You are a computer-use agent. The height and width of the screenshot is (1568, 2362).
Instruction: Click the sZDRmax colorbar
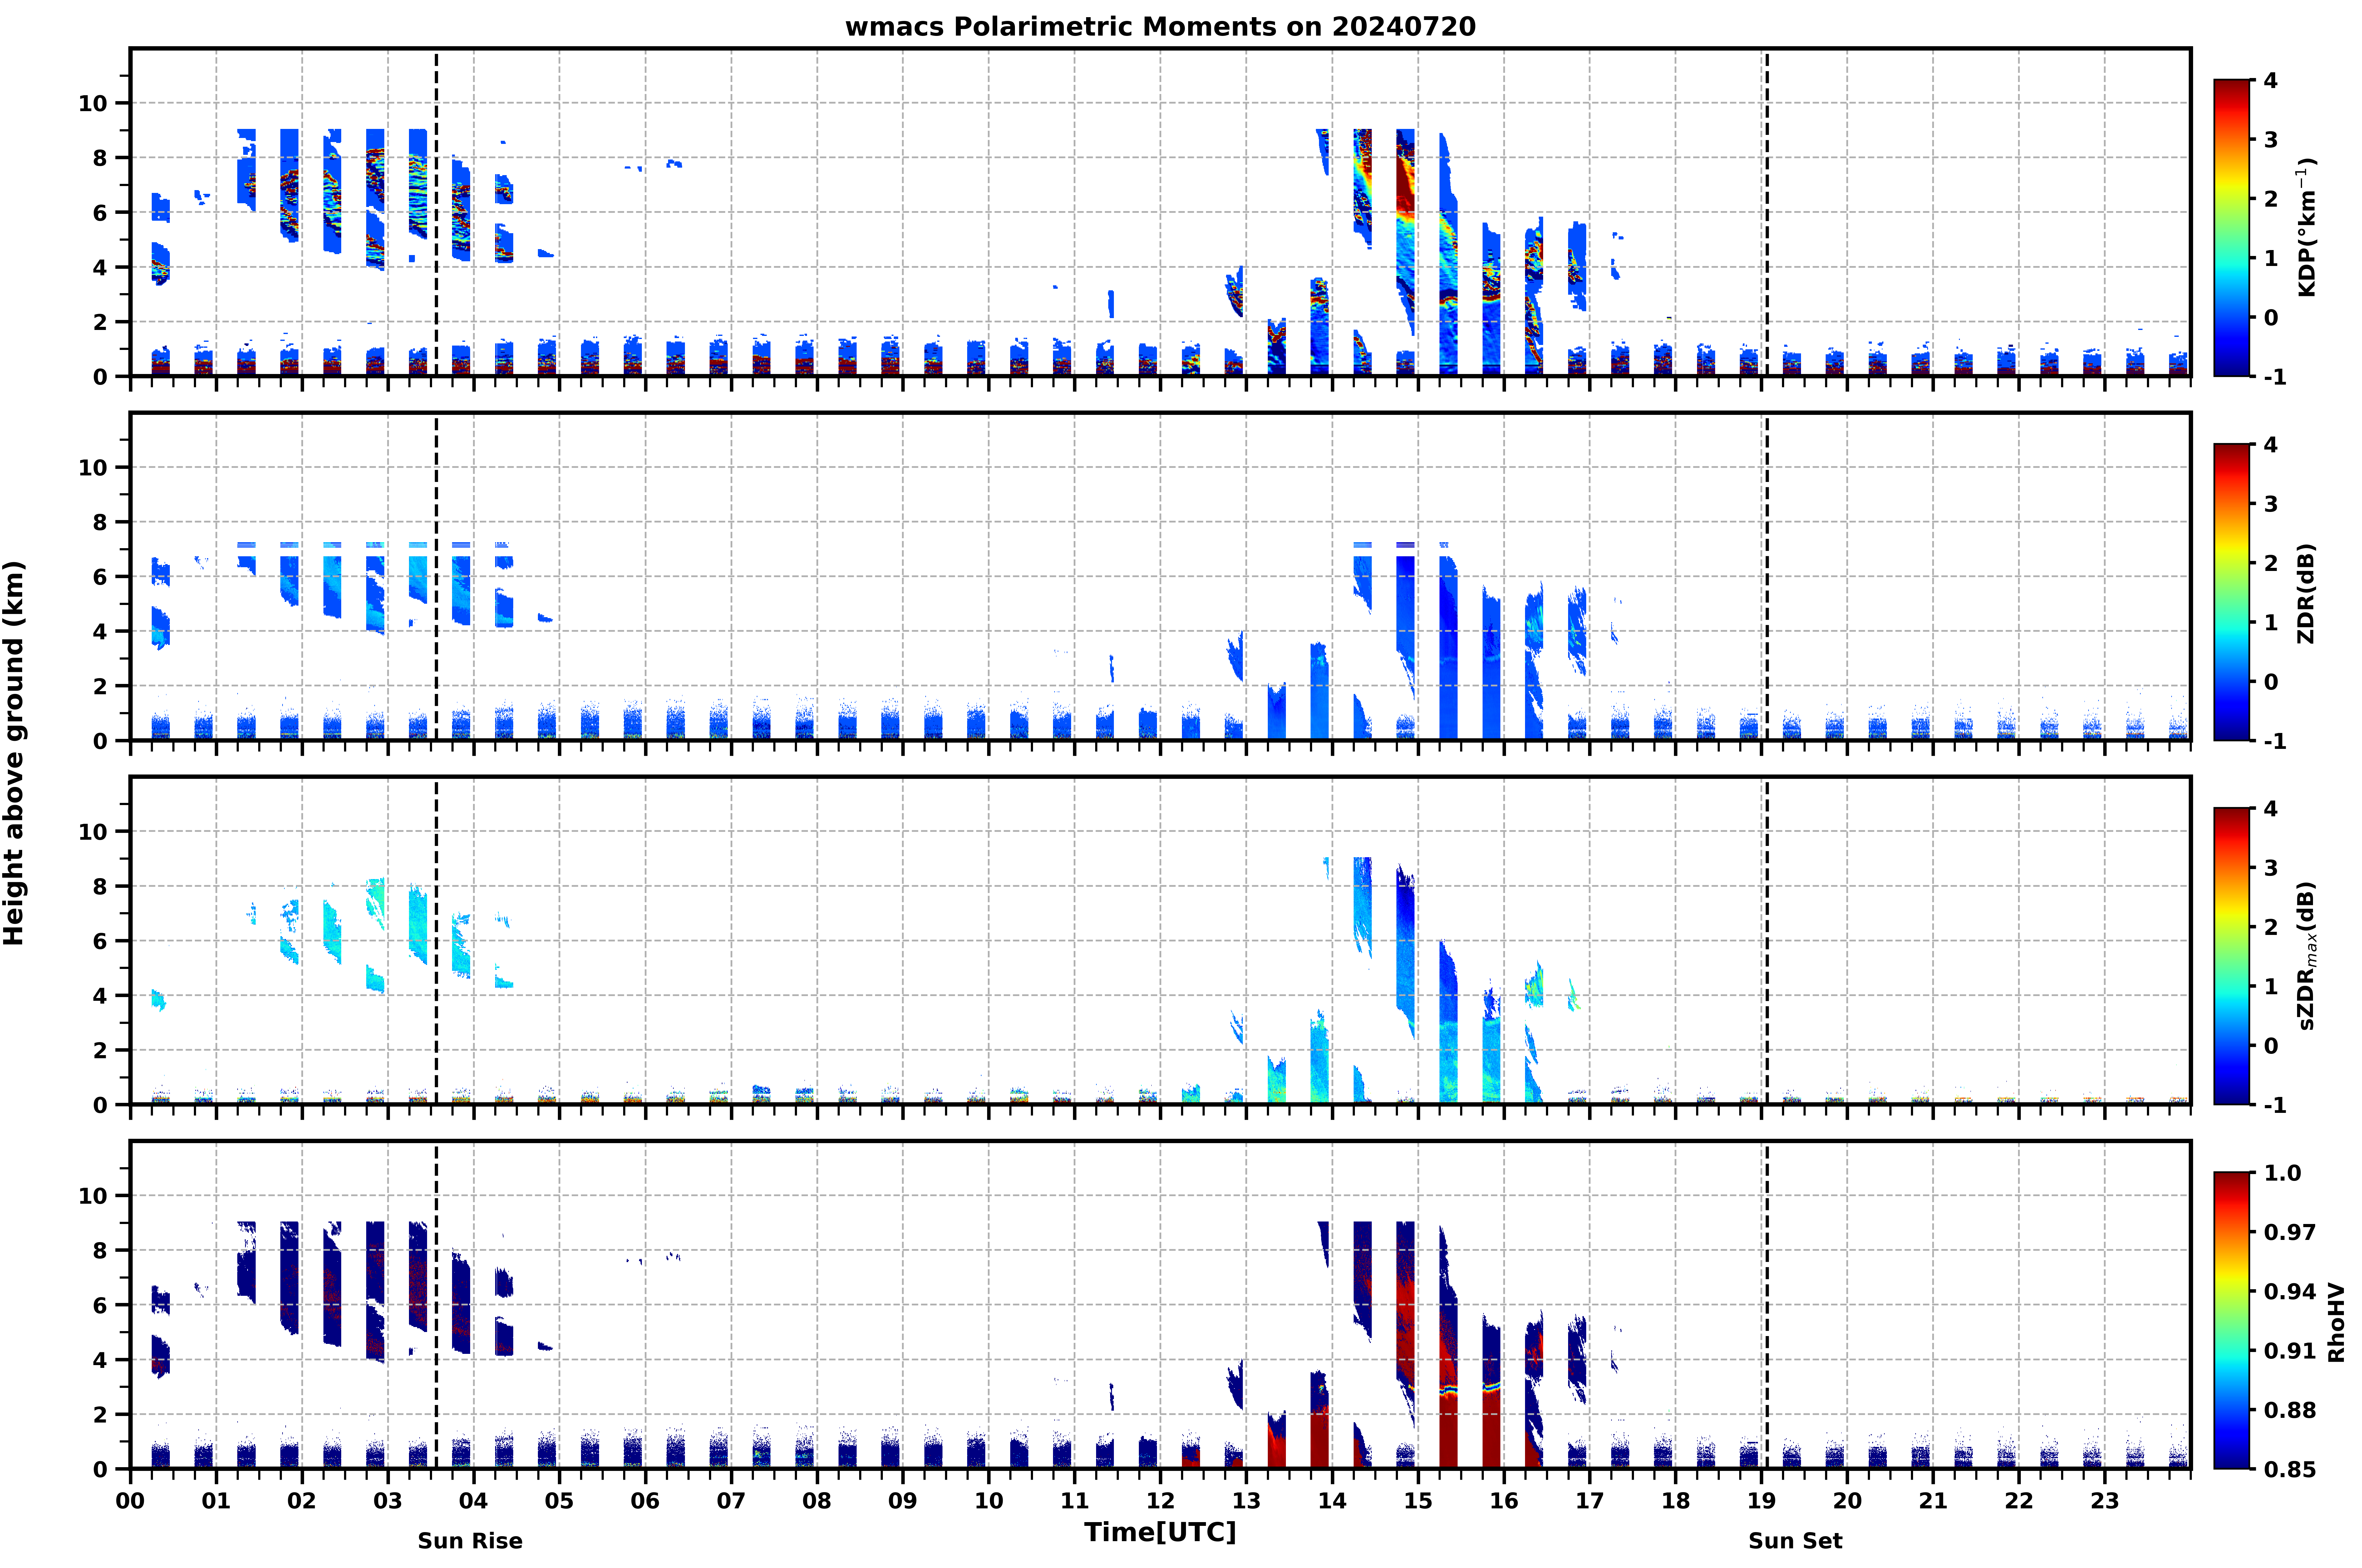coord(2231,956)
